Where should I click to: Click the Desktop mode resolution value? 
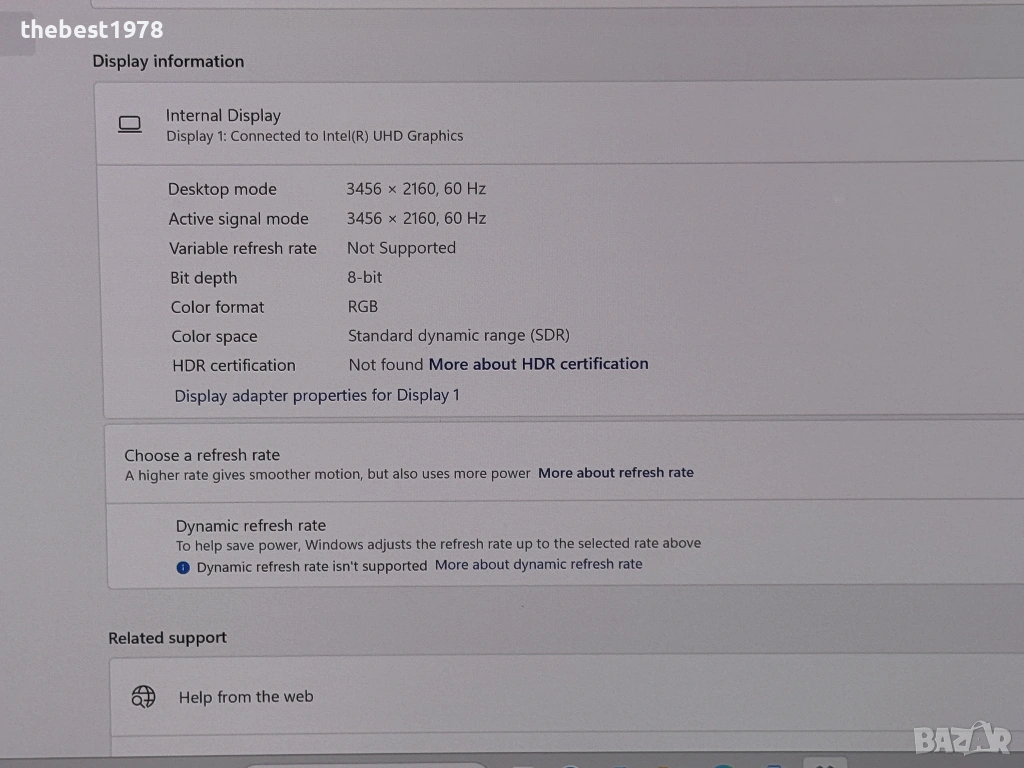click(416, 188)
